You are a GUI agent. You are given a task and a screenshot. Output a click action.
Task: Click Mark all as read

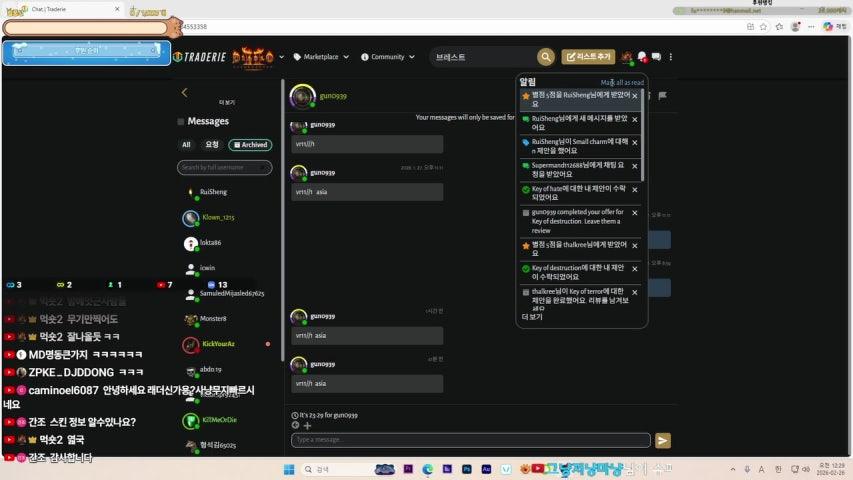click(x=622, y=83)
